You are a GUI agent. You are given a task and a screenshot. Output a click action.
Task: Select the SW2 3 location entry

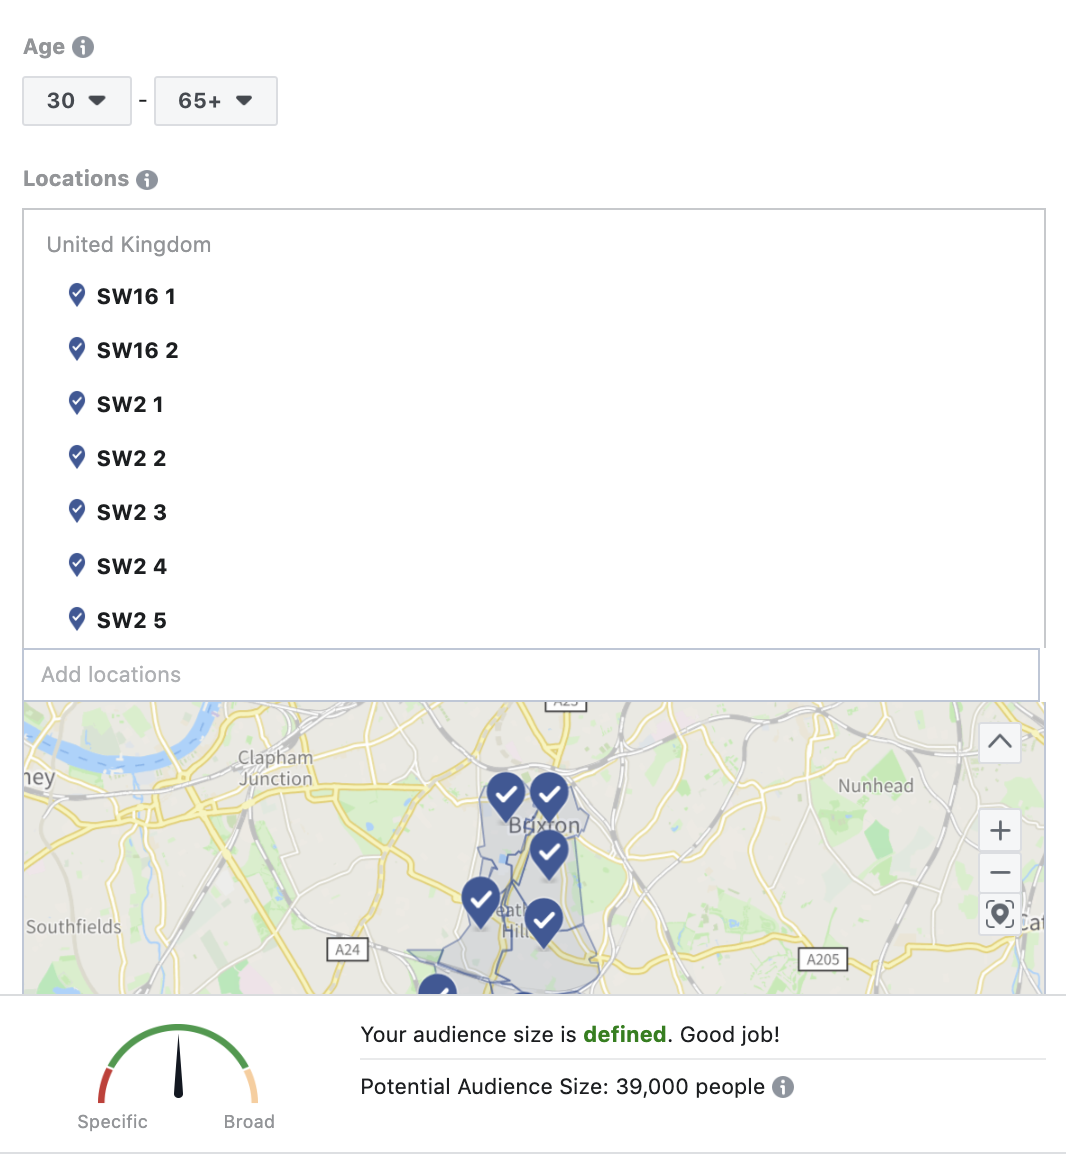[132, 512]
